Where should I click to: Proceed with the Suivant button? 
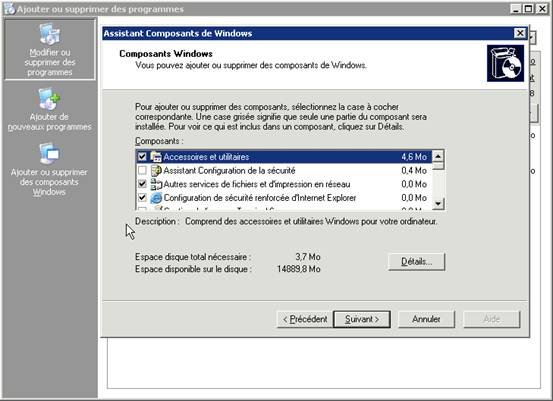click(362, 319)
